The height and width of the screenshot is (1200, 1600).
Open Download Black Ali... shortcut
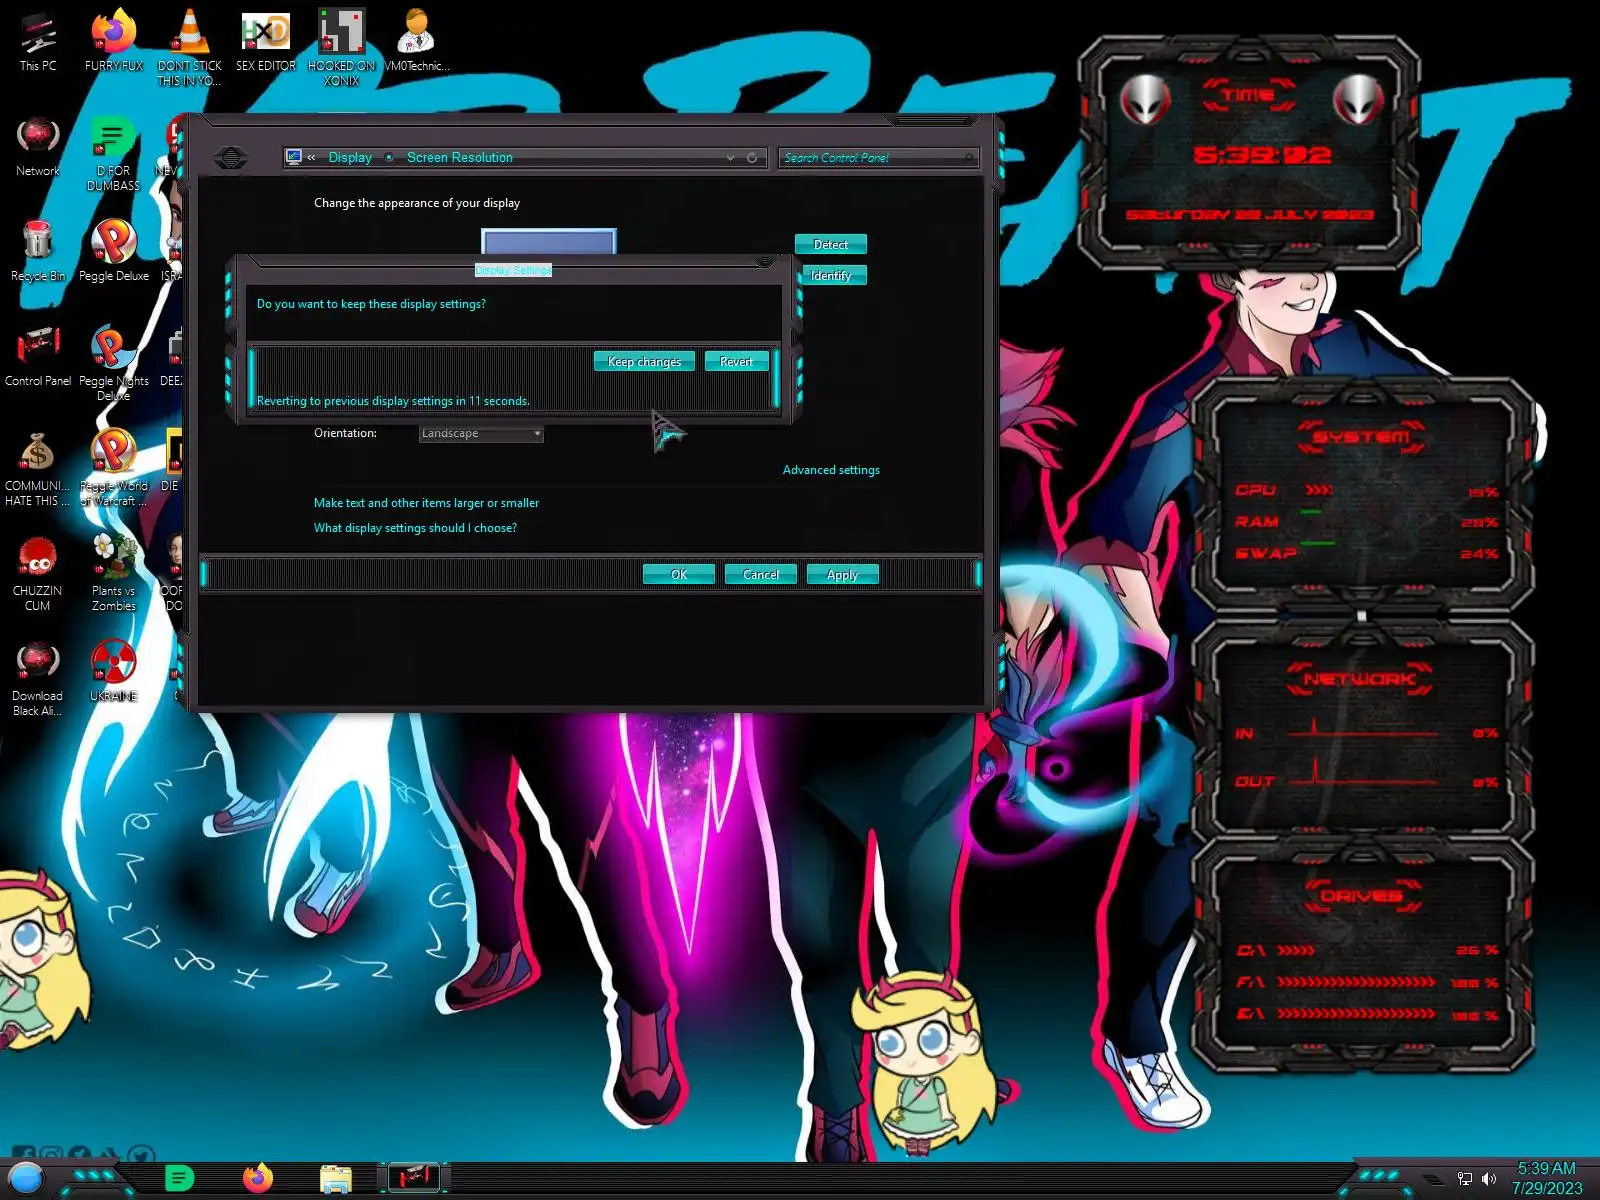click(x=38, y=678)
